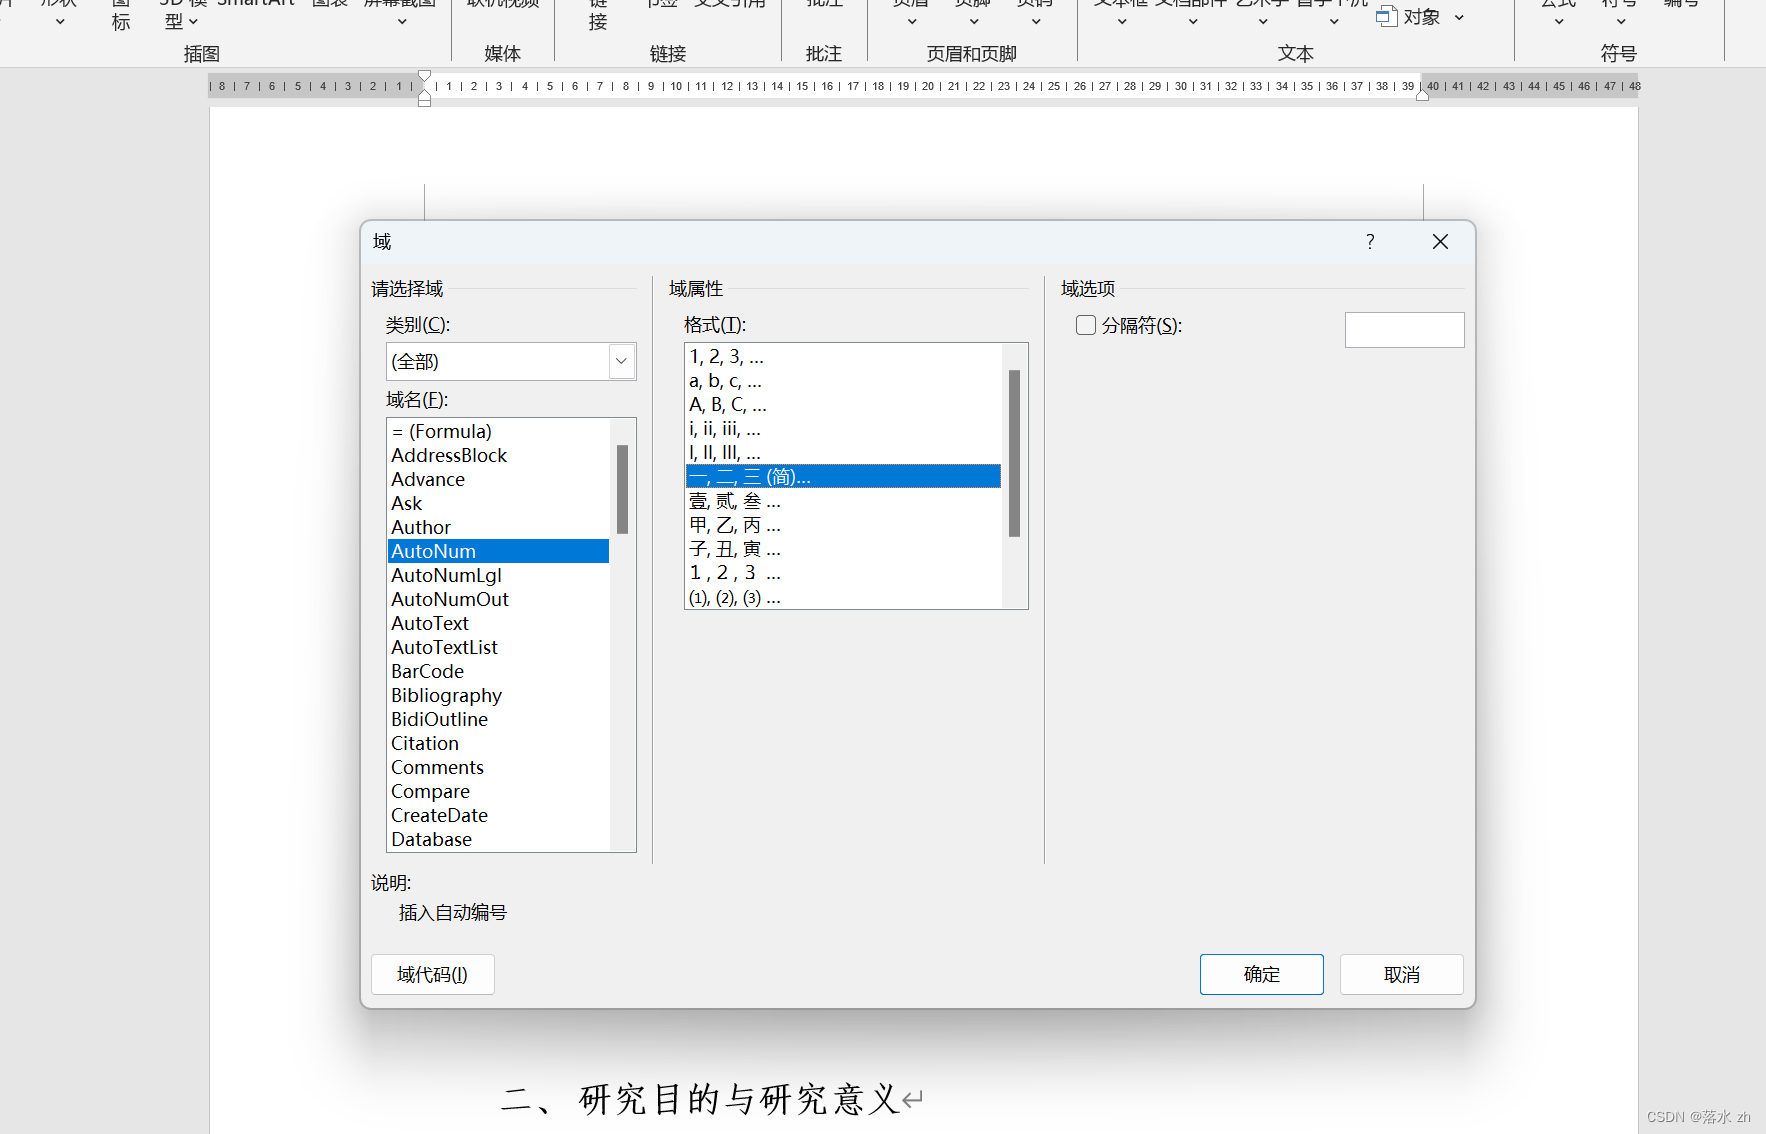1766x1134 pixels.
Task: Enable the 分隔符 checkbox
Action: (x=1086, y=325)
